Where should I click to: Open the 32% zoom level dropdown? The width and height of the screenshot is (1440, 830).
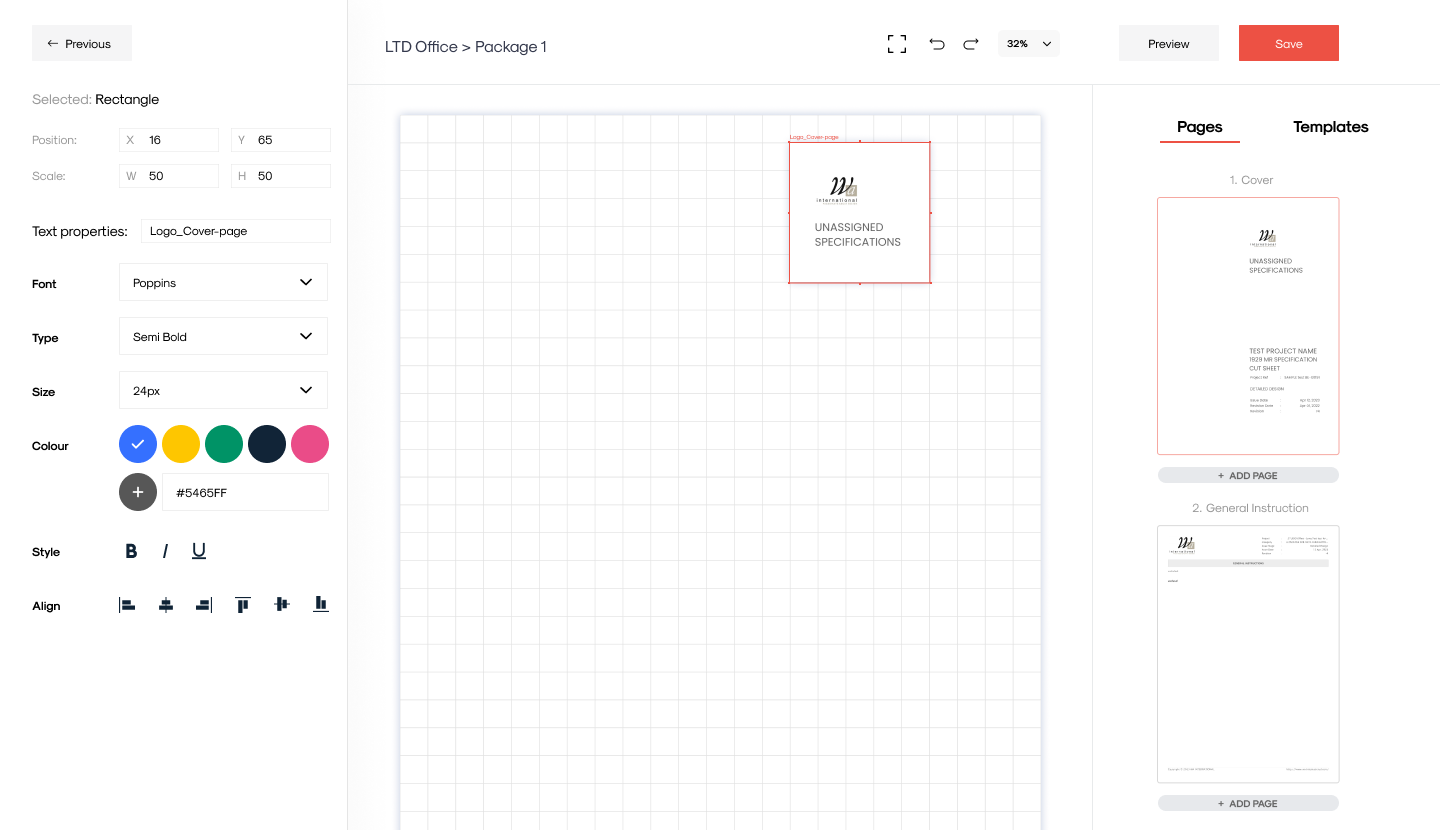(1028, 43)
